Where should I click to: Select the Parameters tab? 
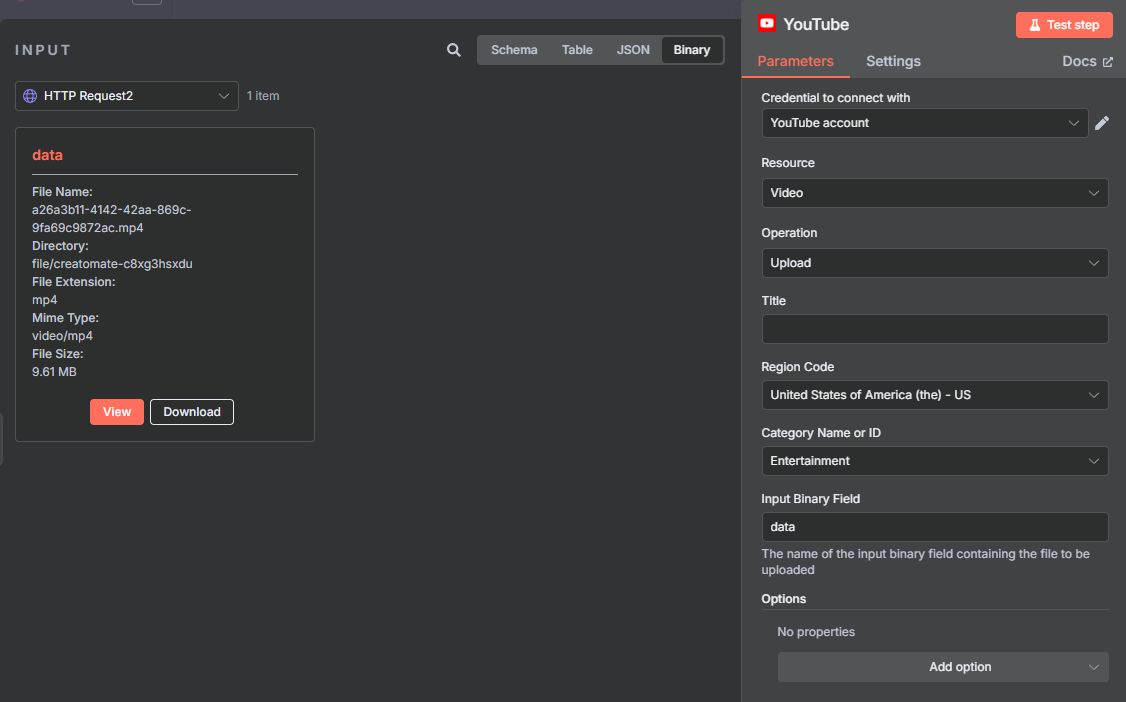pyautogui.click(x=795, y=61)
